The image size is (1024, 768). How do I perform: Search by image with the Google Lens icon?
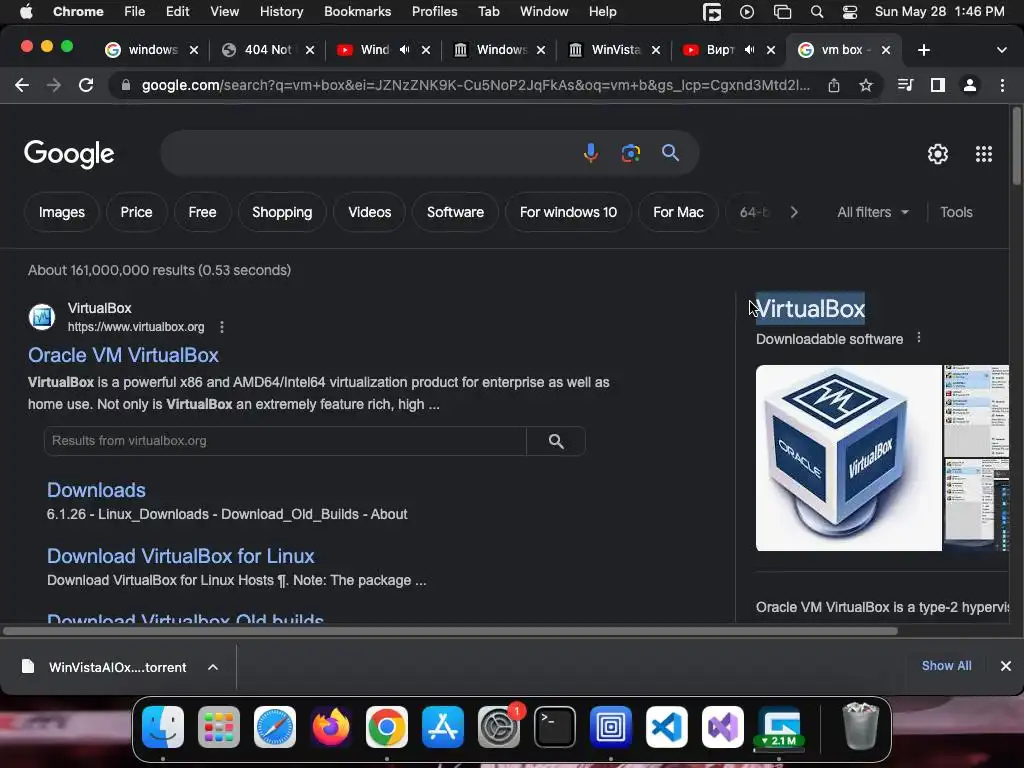[x=630, y=153]
